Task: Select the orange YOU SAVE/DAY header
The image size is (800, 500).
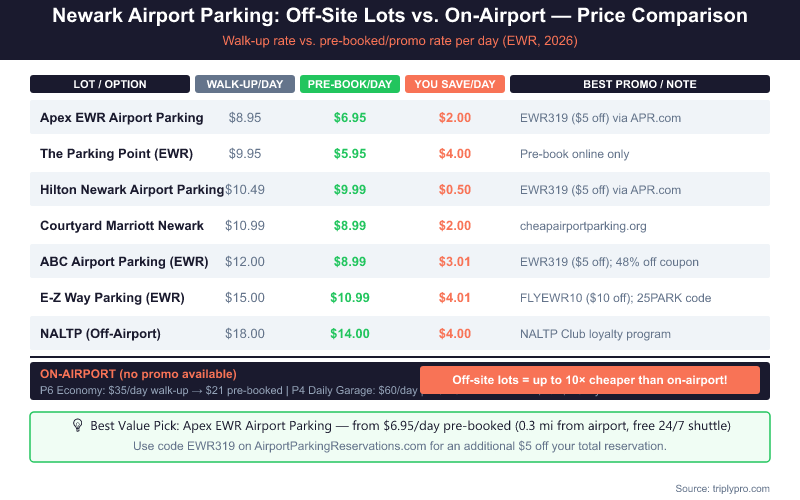Action: [455, 84]
